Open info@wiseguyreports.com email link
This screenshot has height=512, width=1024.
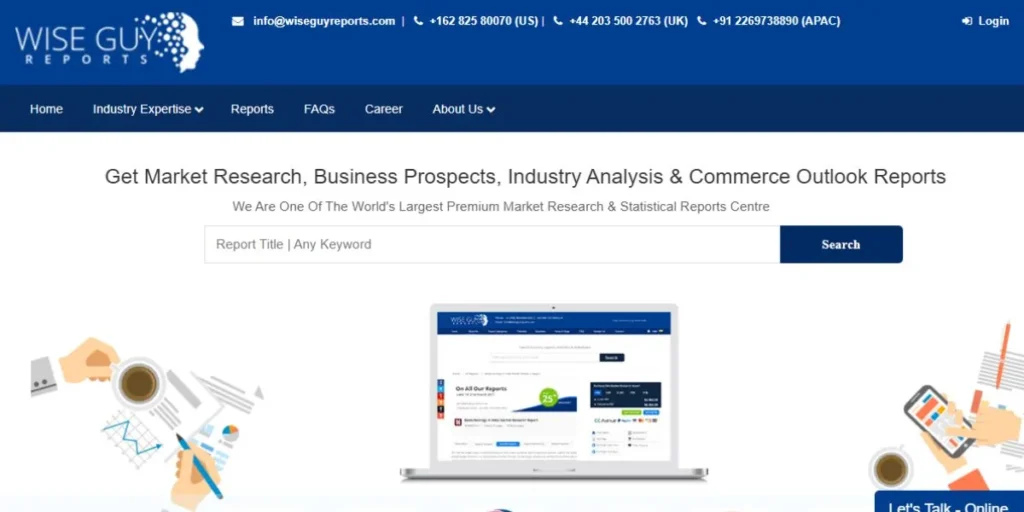coord(324,21)
